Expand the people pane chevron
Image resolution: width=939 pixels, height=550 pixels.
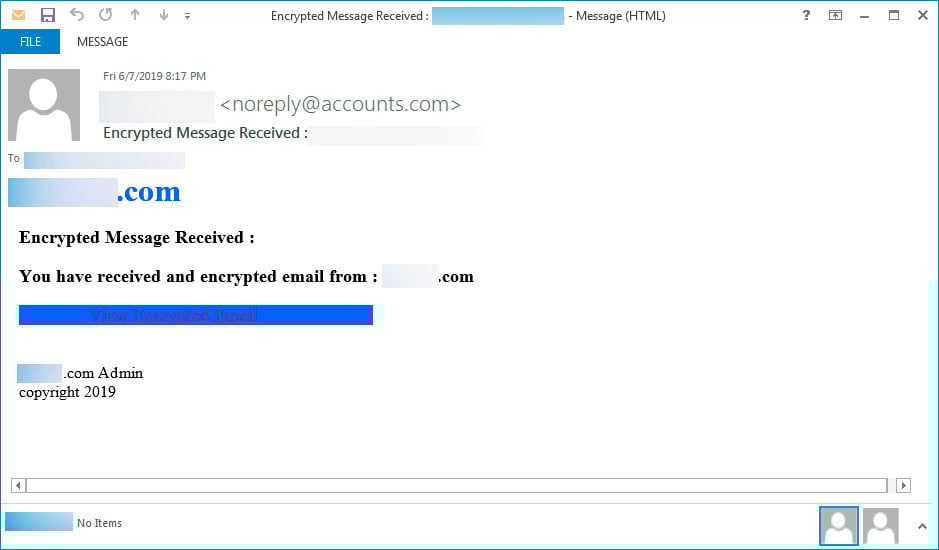click(922, 526)
